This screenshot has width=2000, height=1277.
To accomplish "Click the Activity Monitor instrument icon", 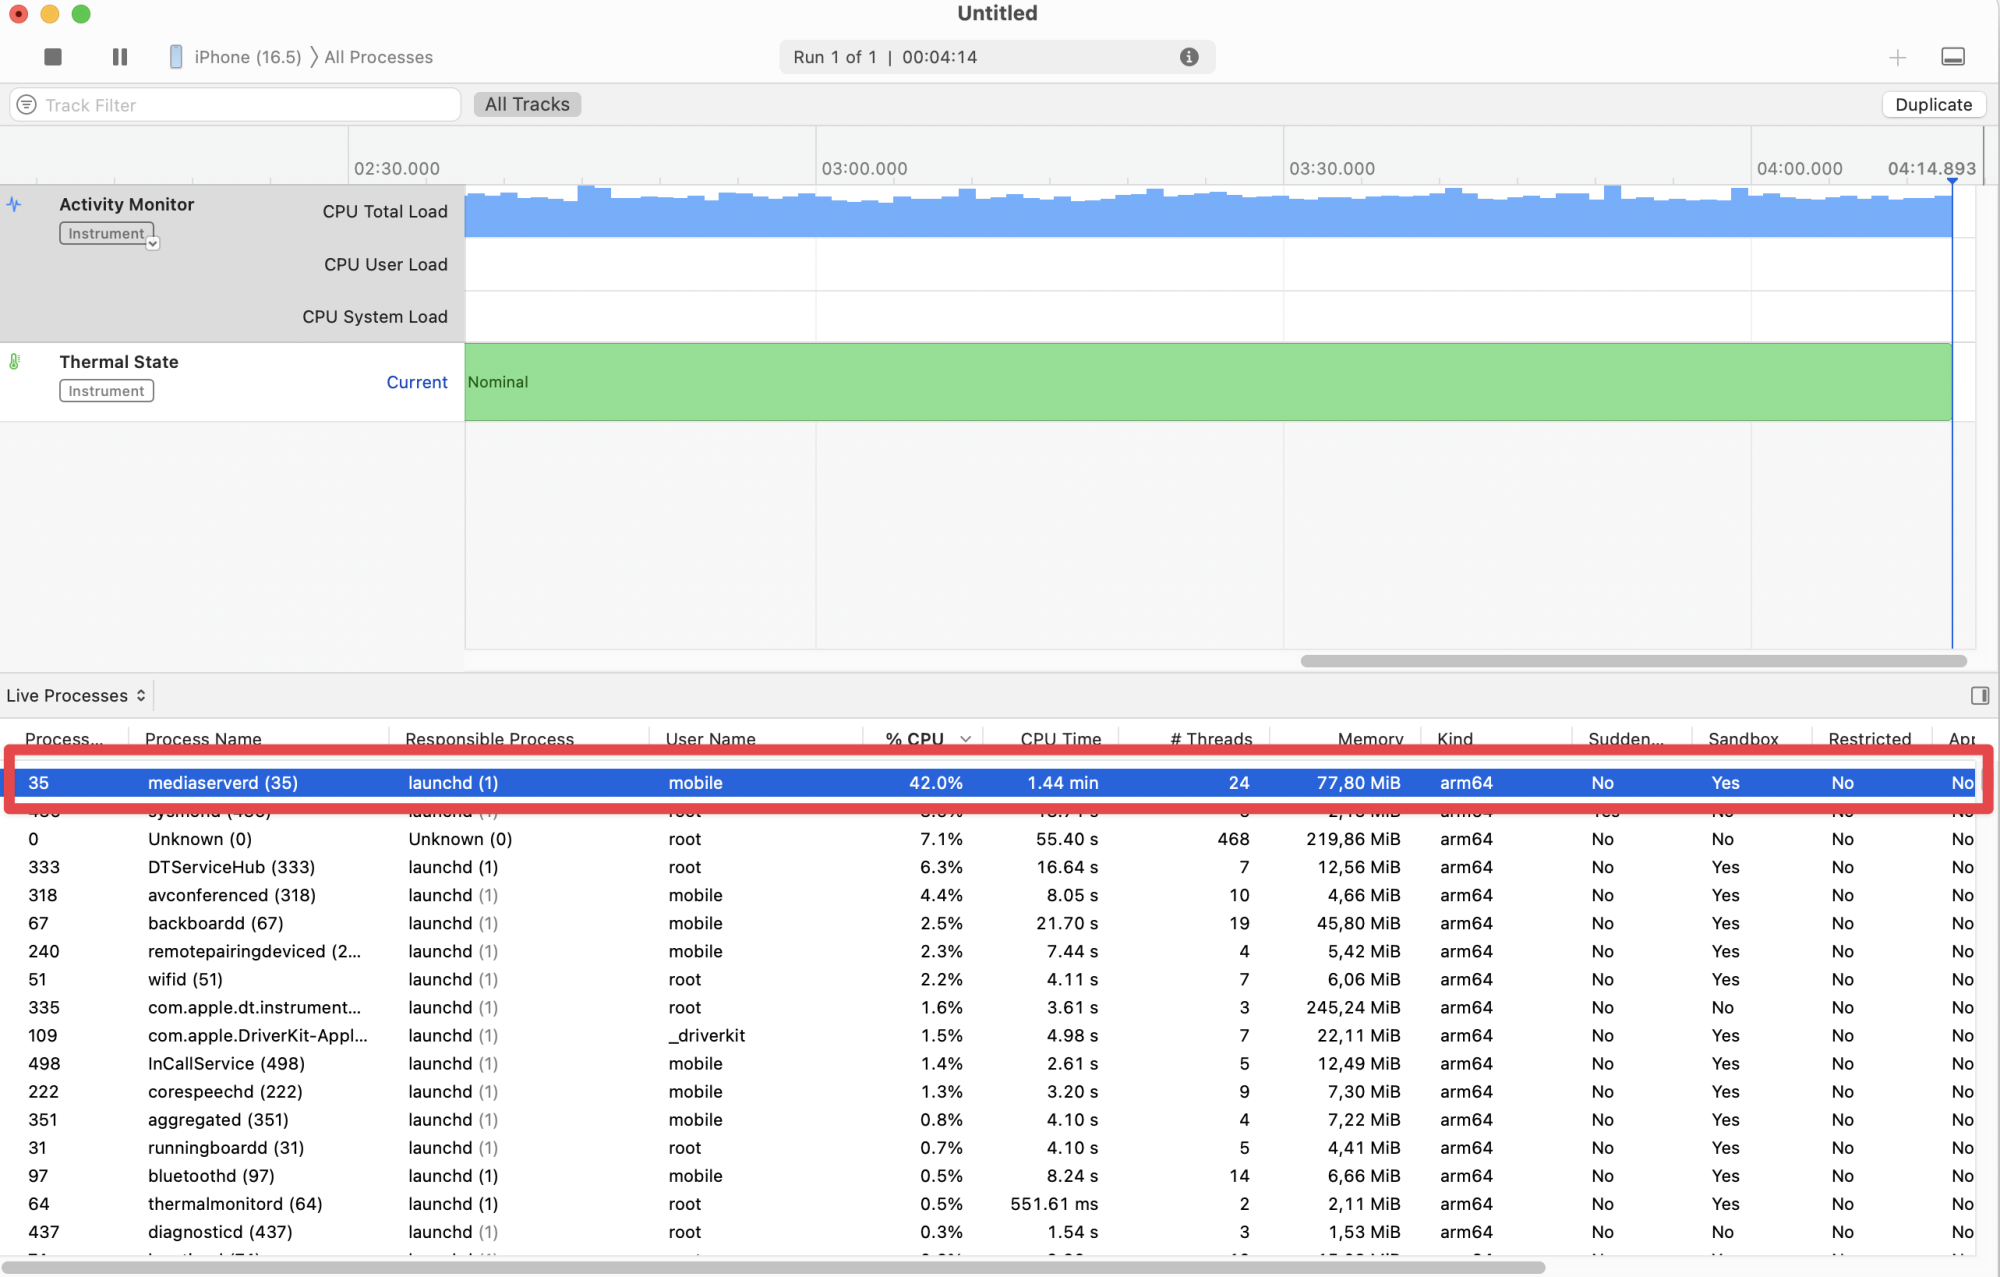I will pyautogui.click(x=14, y=205).
